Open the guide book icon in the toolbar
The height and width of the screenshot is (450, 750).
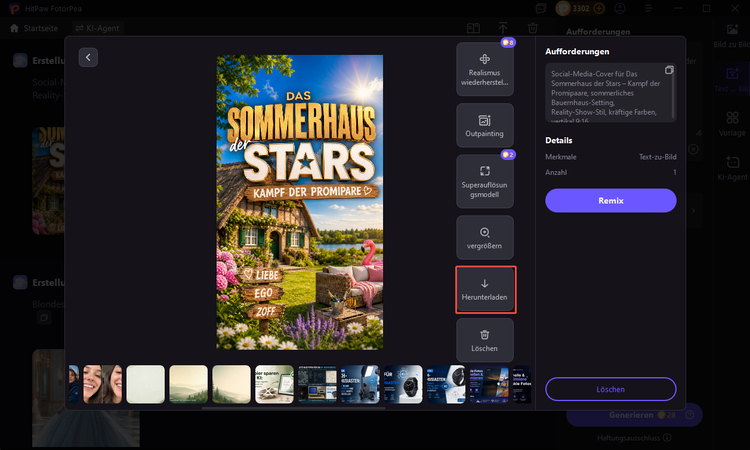click(474, 28)
